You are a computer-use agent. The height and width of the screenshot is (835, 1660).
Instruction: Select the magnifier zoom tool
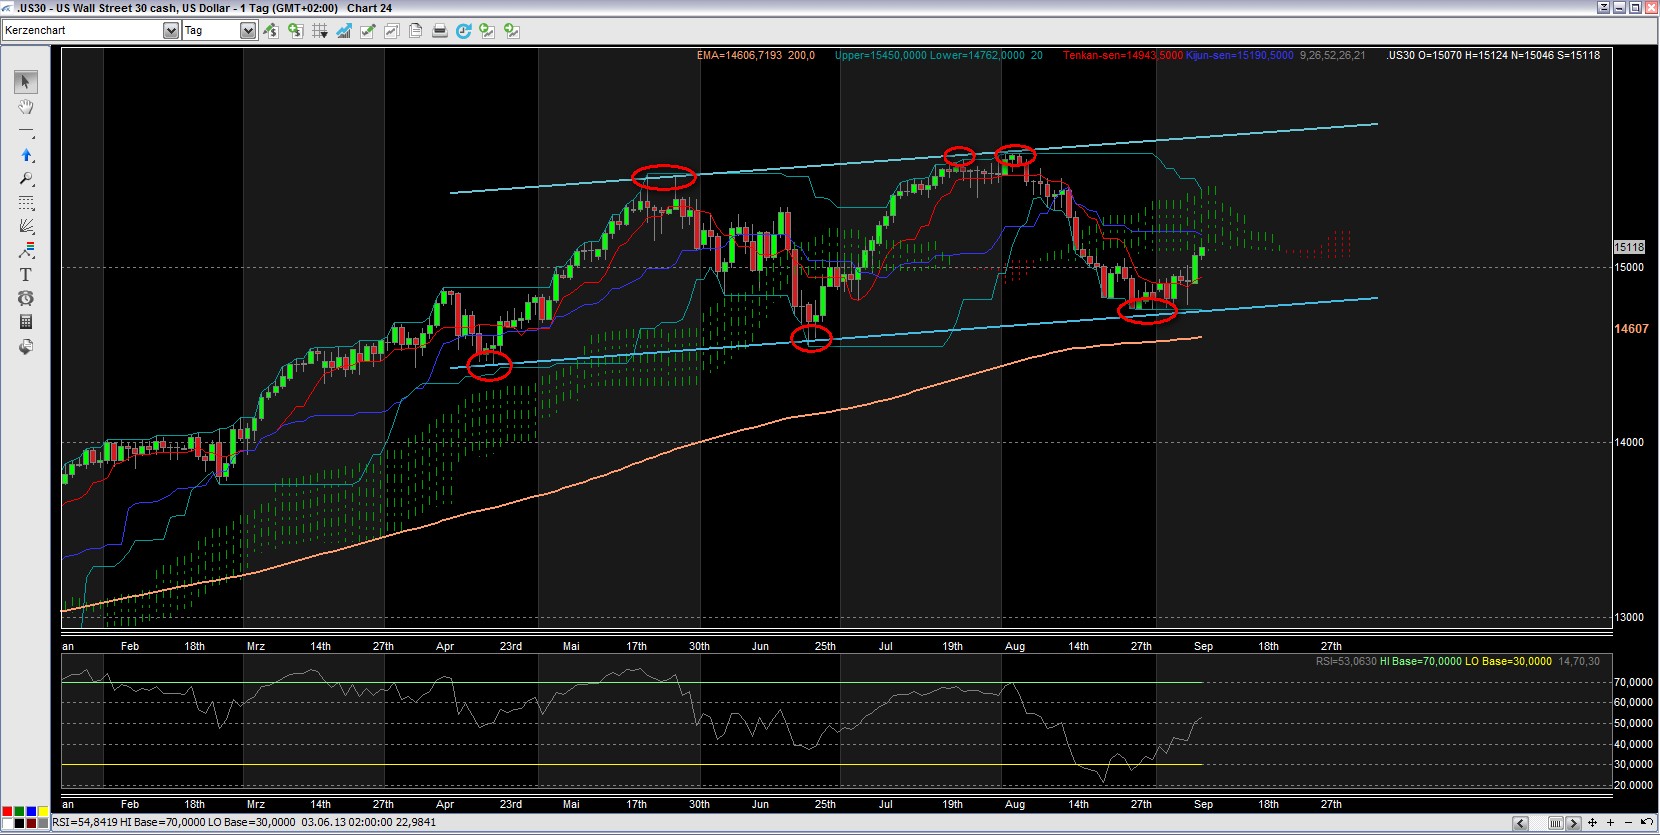point(26,179)
